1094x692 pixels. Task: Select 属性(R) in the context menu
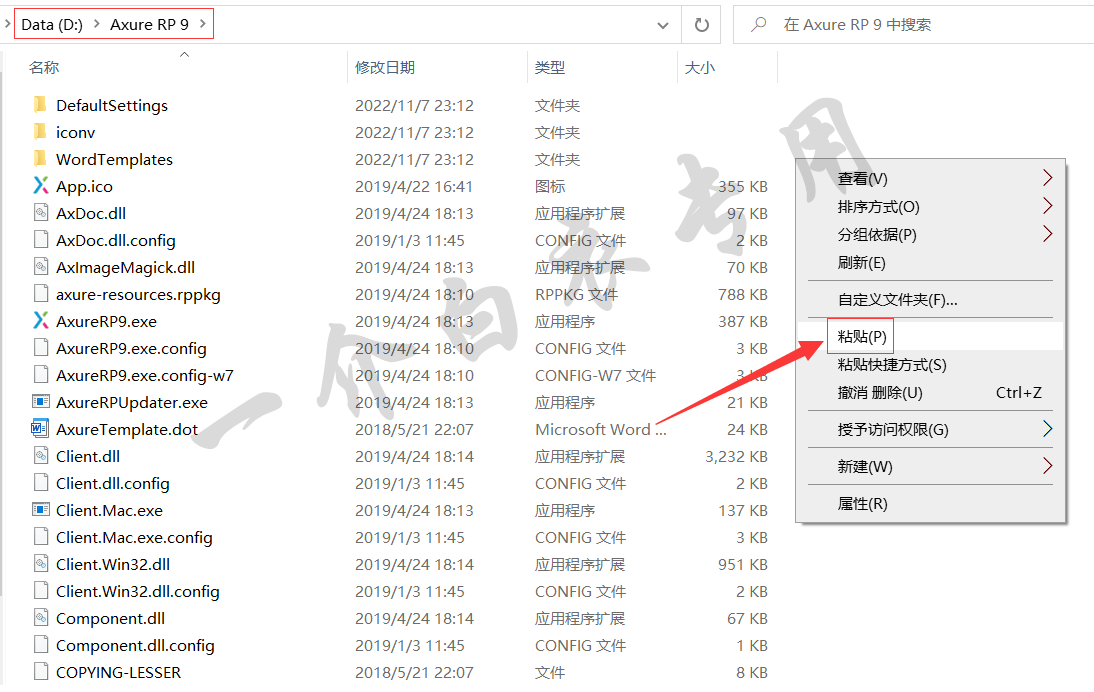pyautogui.click(x=862, y=504)
